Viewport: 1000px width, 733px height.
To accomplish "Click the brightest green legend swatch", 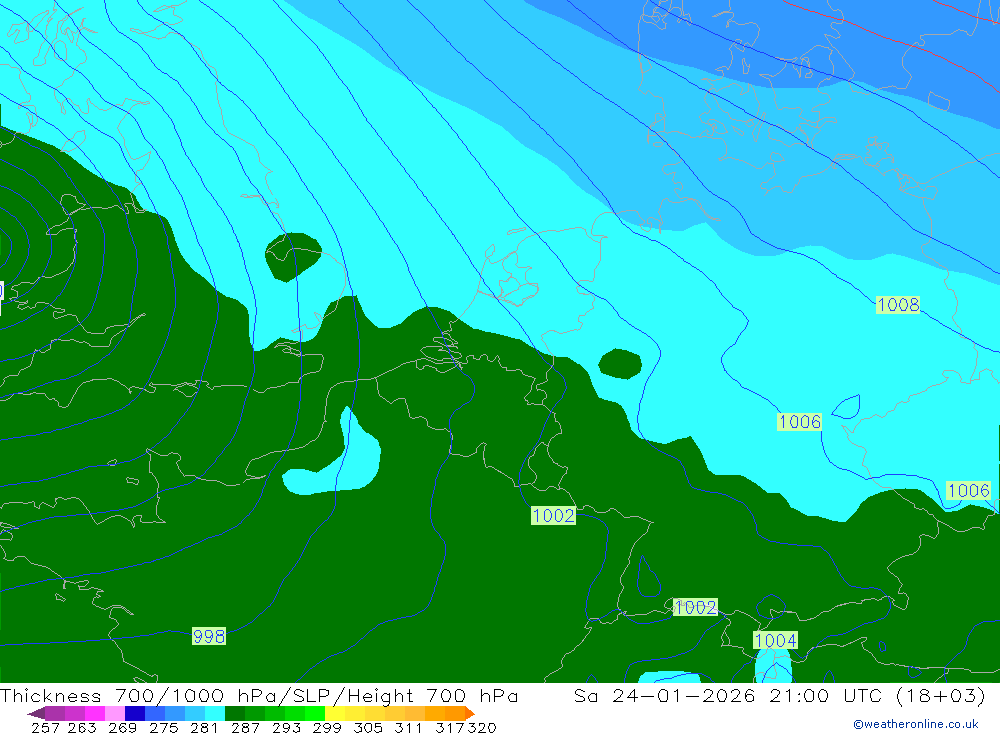I will pos(315,713).
